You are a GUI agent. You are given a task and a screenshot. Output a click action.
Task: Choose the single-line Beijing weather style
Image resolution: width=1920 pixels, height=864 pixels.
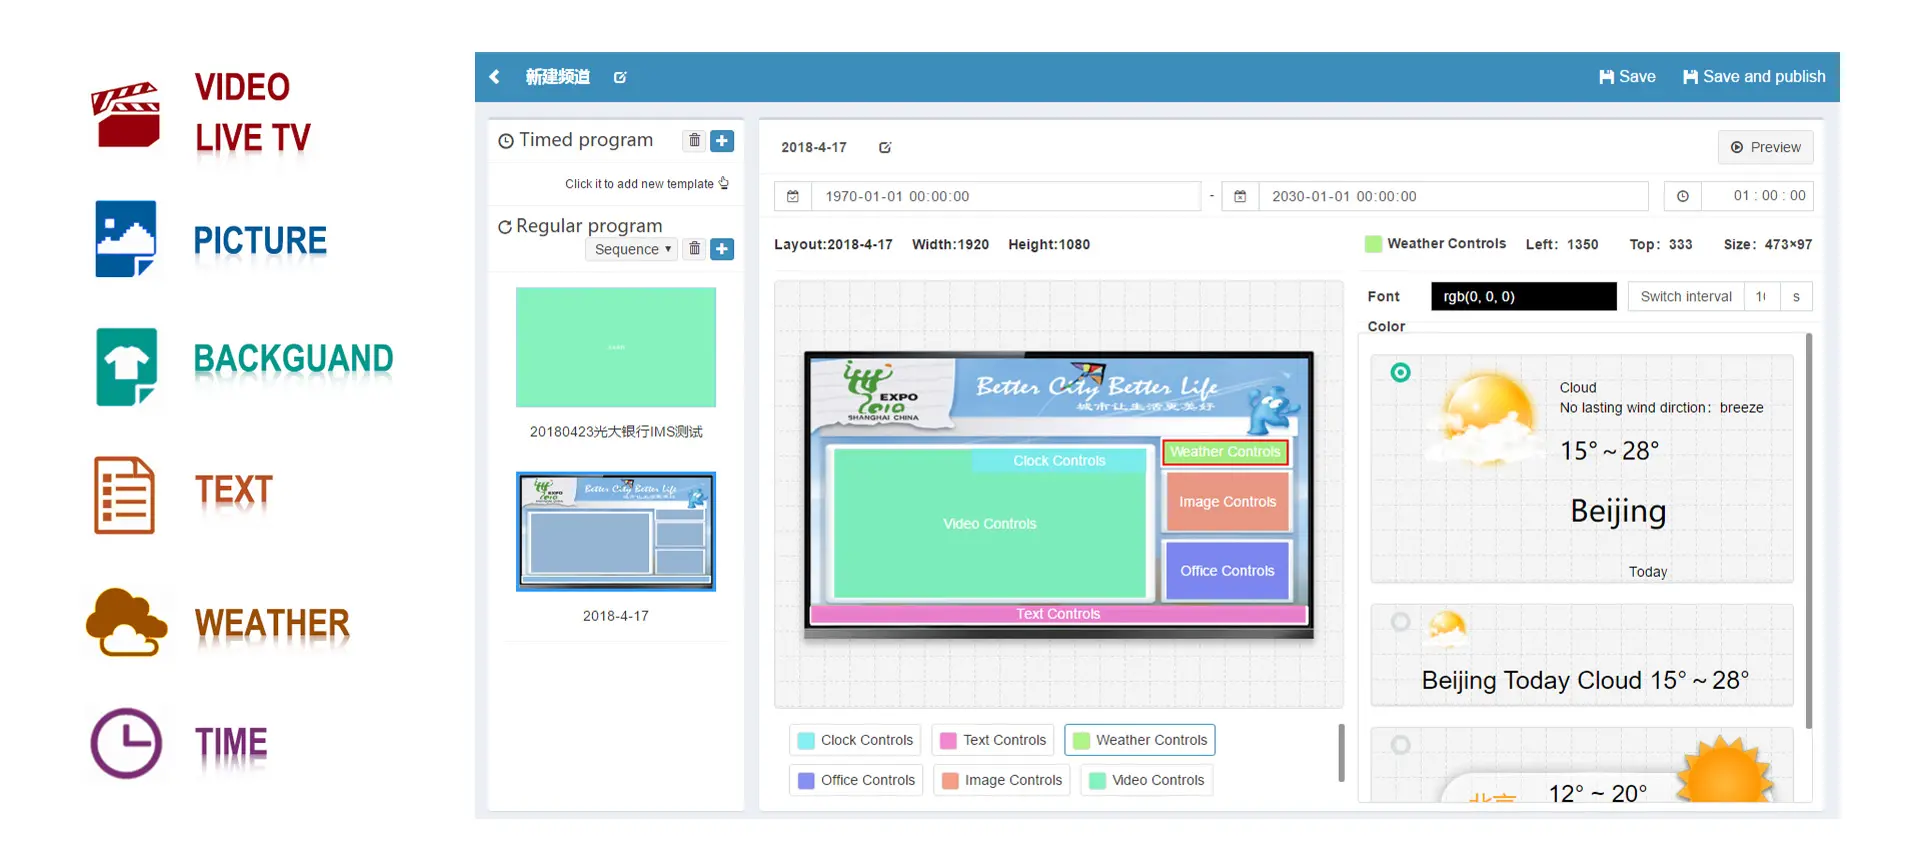coord(1400,622)
